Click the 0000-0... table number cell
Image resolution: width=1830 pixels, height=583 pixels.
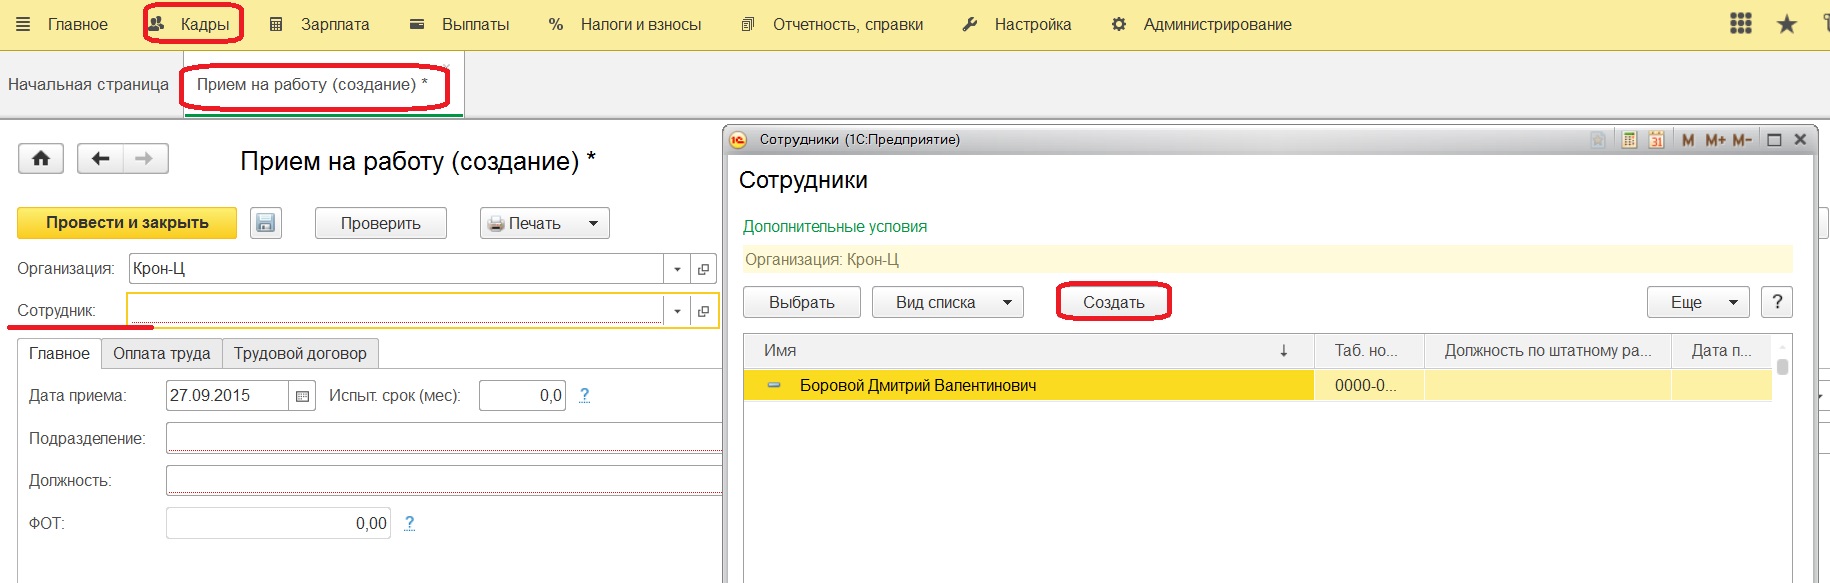point(1369,385)
